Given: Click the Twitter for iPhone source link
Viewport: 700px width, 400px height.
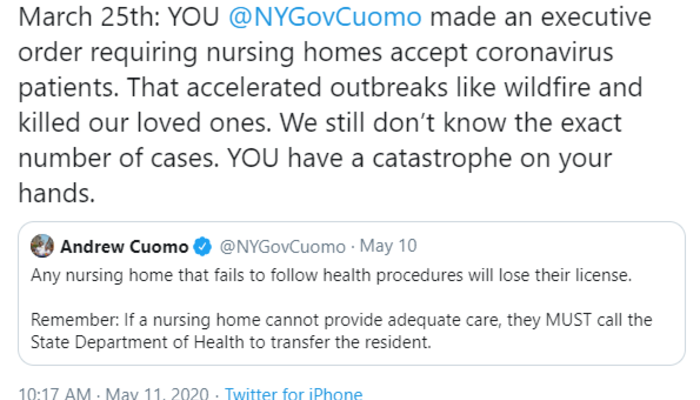Looking at the screenshot, I should coord(293,393).
